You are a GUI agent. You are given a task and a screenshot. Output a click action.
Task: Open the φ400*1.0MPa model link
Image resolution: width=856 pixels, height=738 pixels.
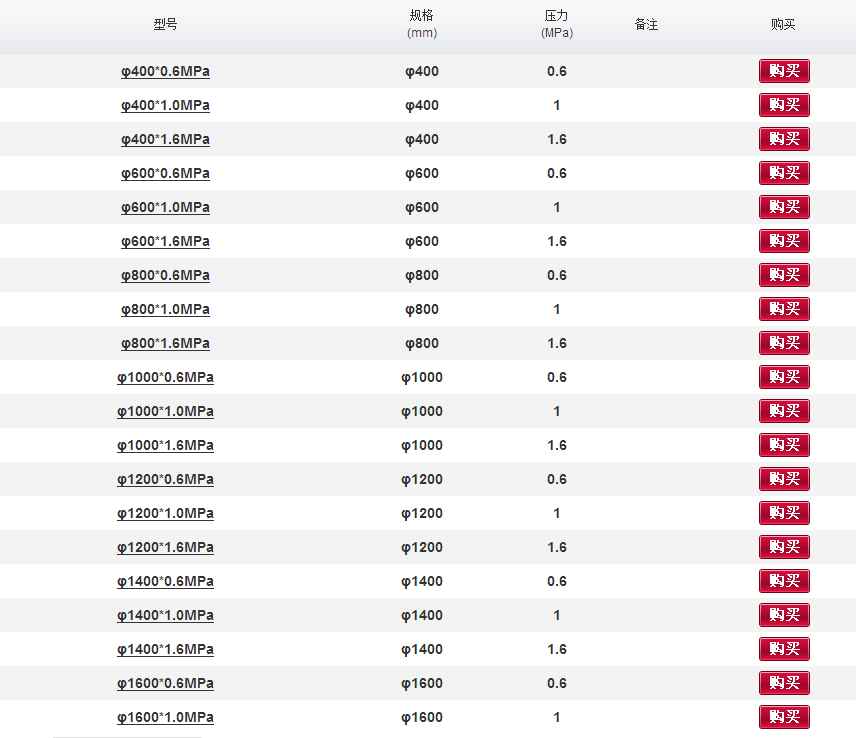point(165,105)
